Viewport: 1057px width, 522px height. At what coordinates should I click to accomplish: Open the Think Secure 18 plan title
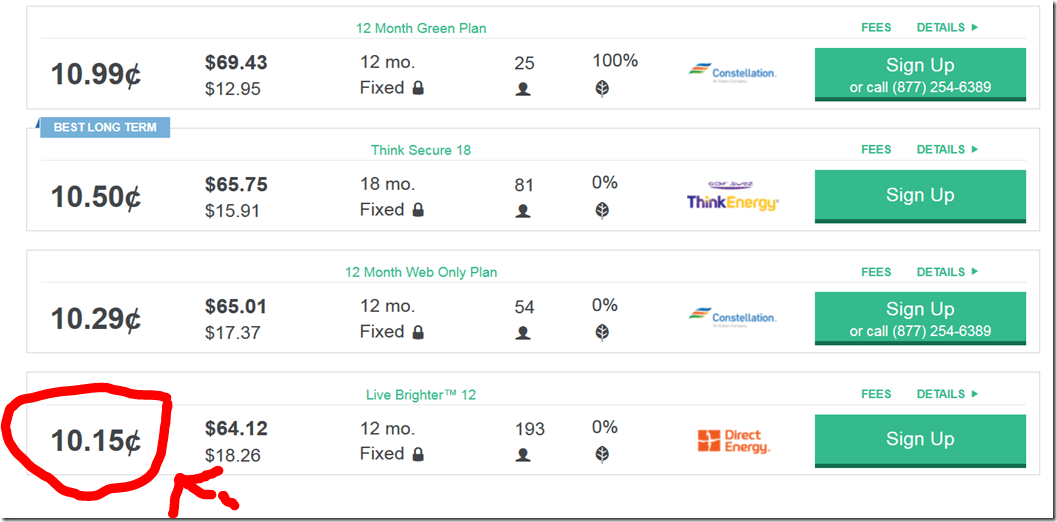coord(421,150)
